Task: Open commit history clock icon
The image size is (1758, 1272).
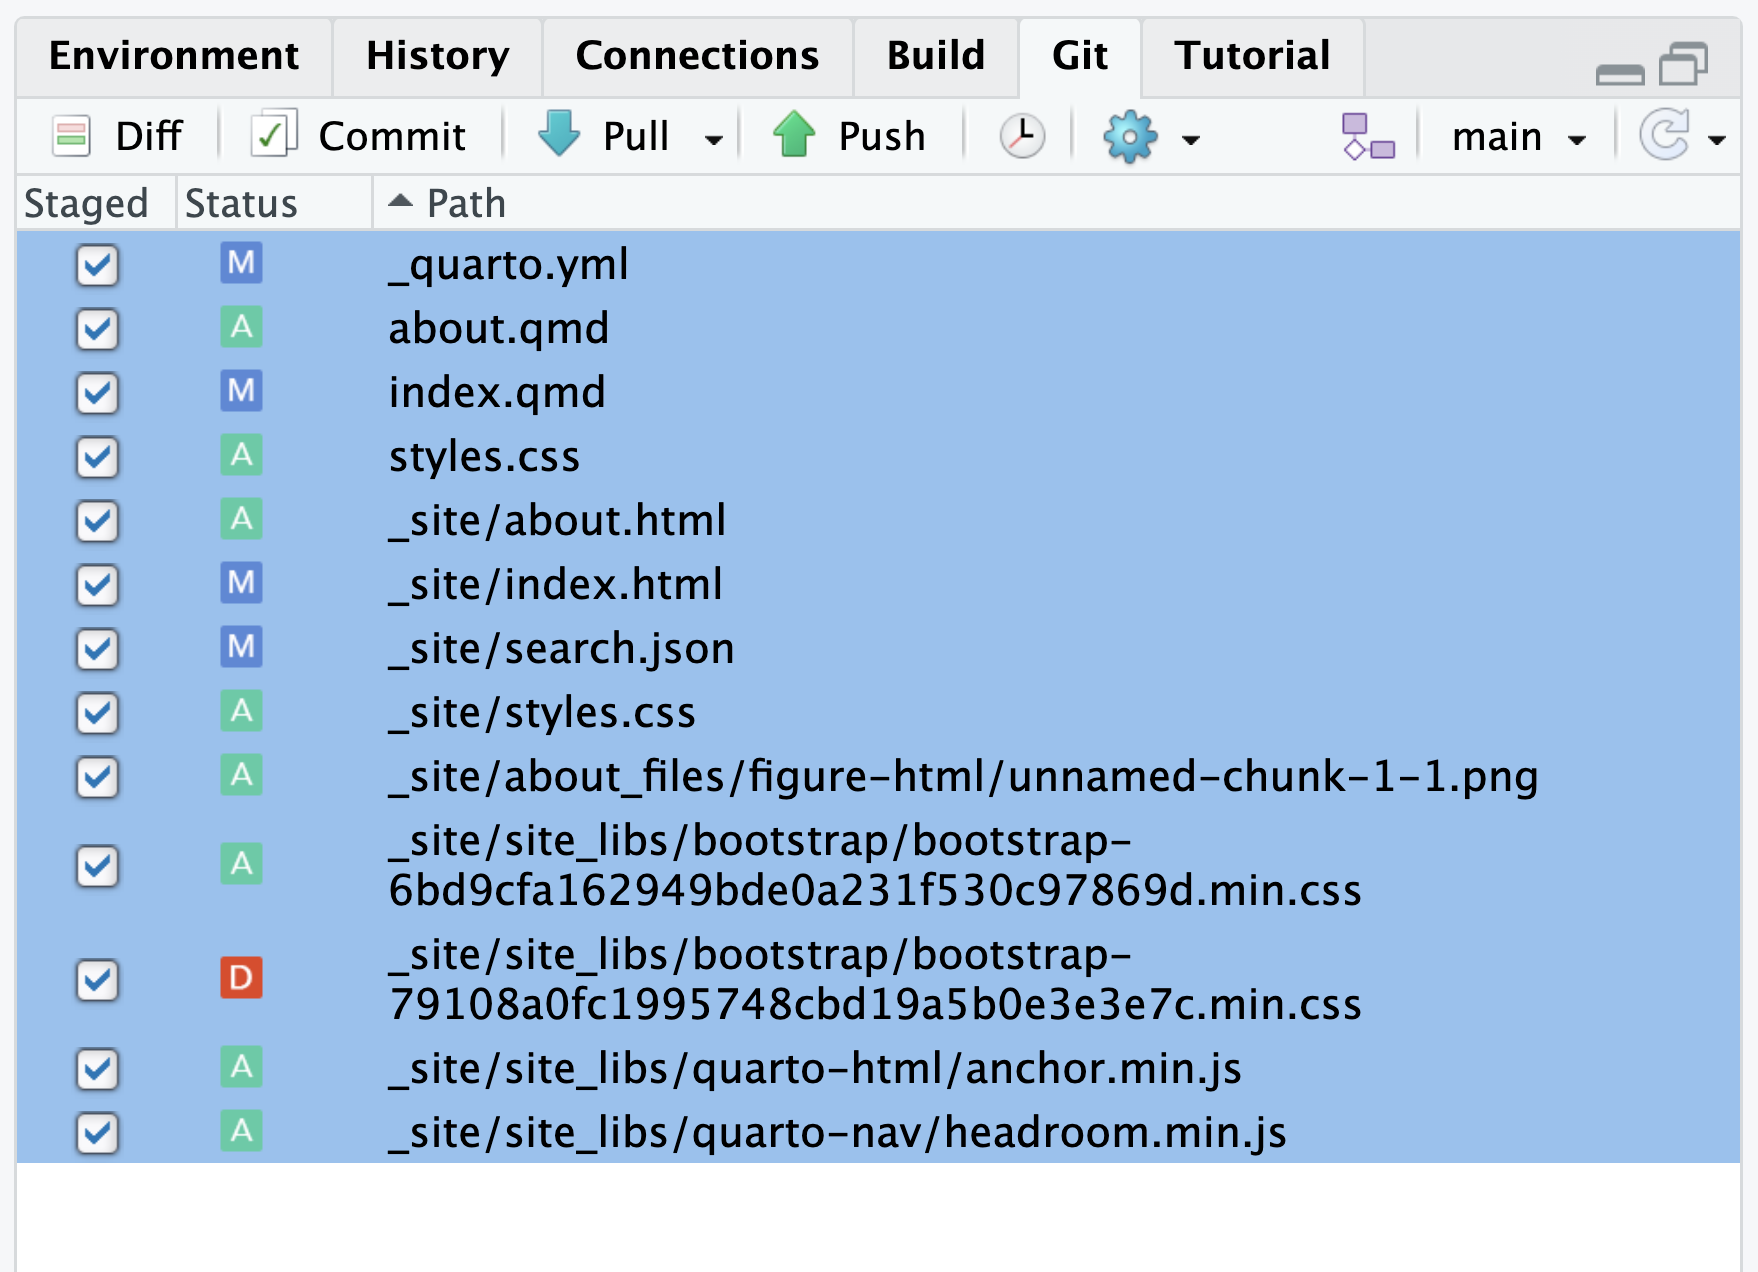Action: tap(1022, 136)
